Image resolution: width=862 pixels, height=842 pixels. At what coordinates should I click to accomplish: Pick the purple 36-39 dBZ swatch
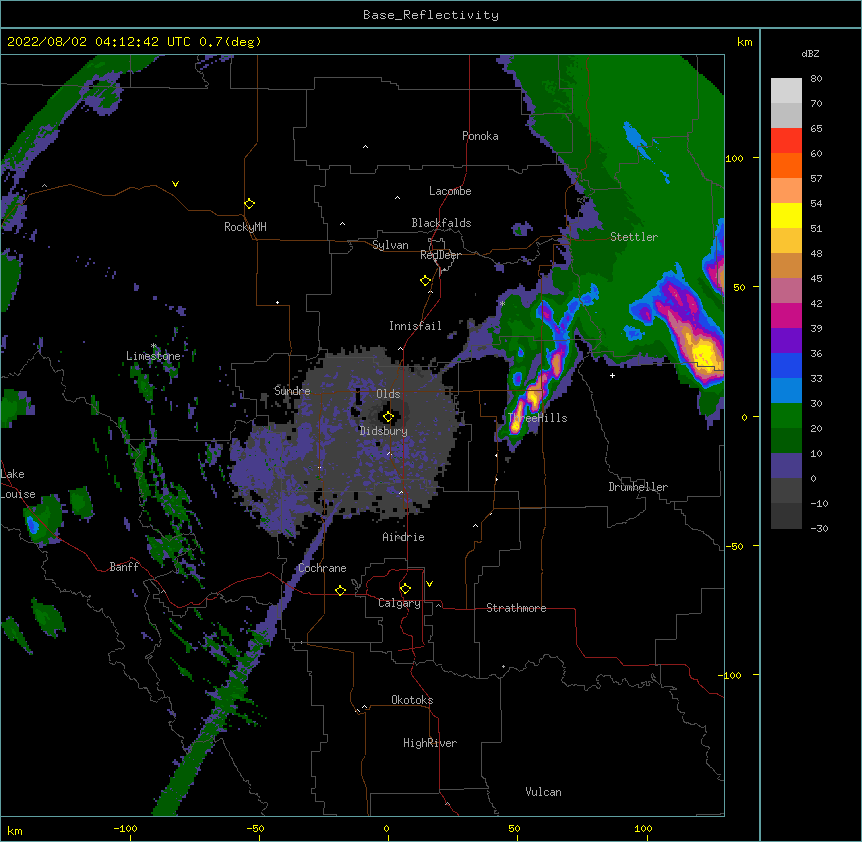pos(786,341)
